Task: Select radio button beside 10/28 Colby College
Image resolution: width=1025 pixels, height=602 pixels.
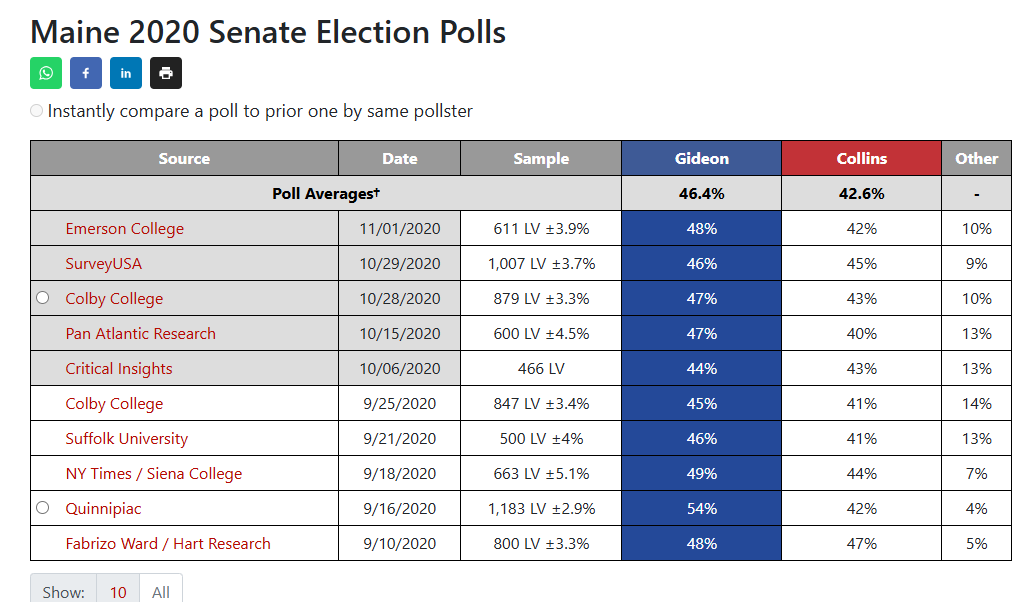Action: coord(42,298)
